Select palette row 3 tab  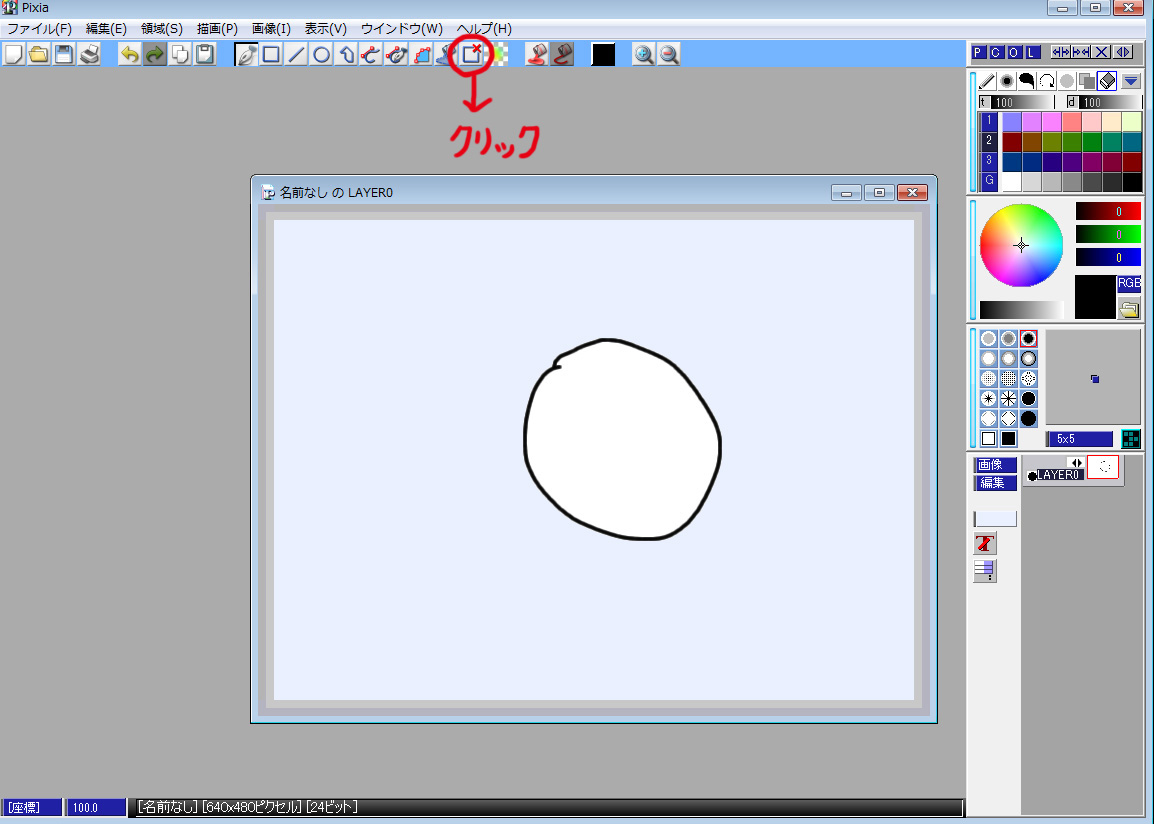click(x=988, y=160)
